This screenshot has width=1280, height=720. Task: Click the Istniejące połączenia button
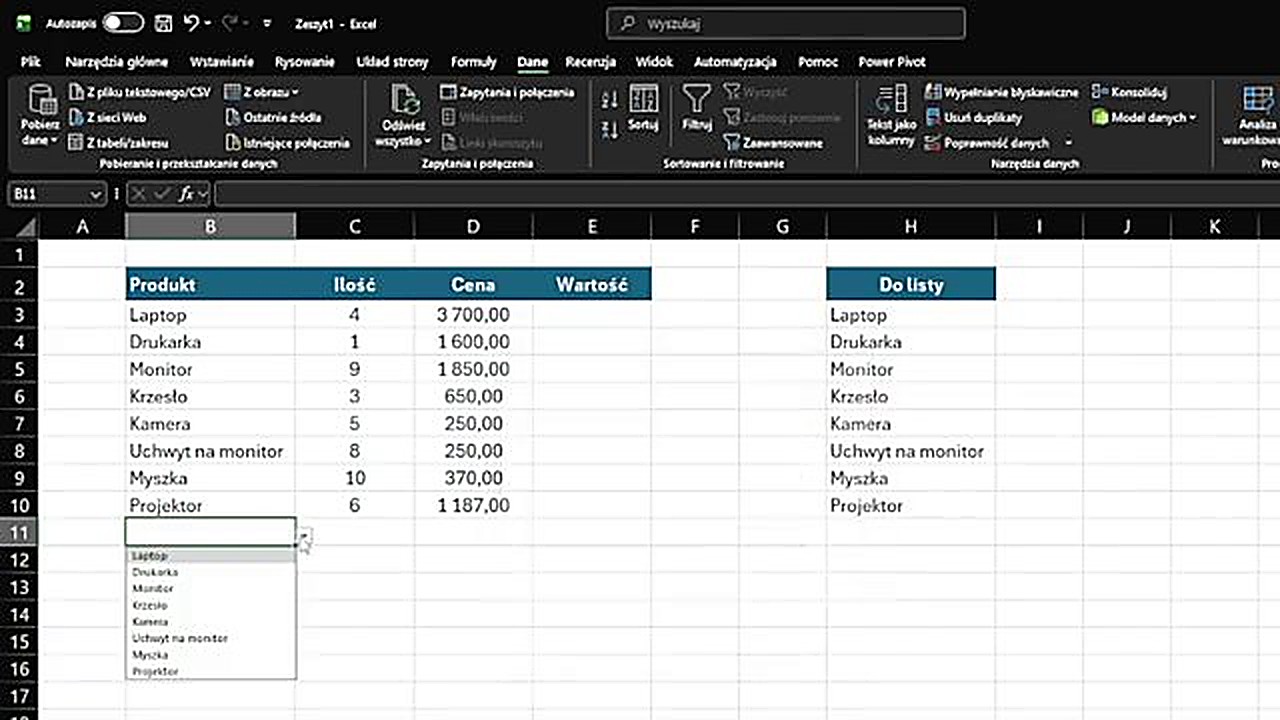click(287, 143)
